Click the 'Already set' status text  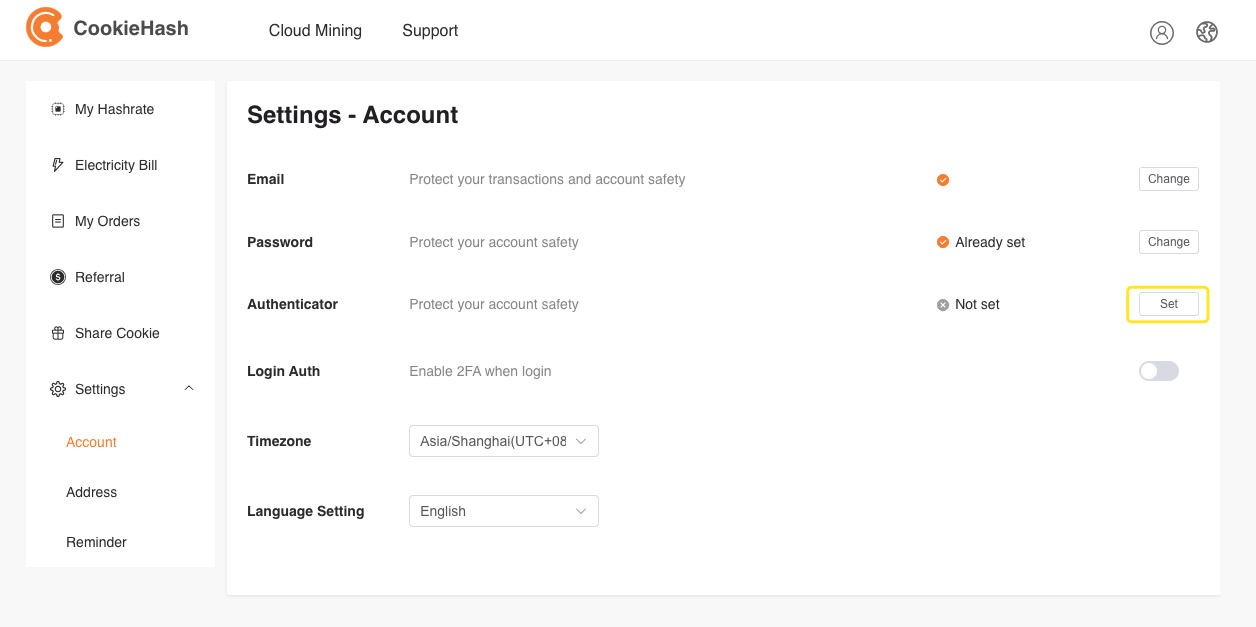990,242
